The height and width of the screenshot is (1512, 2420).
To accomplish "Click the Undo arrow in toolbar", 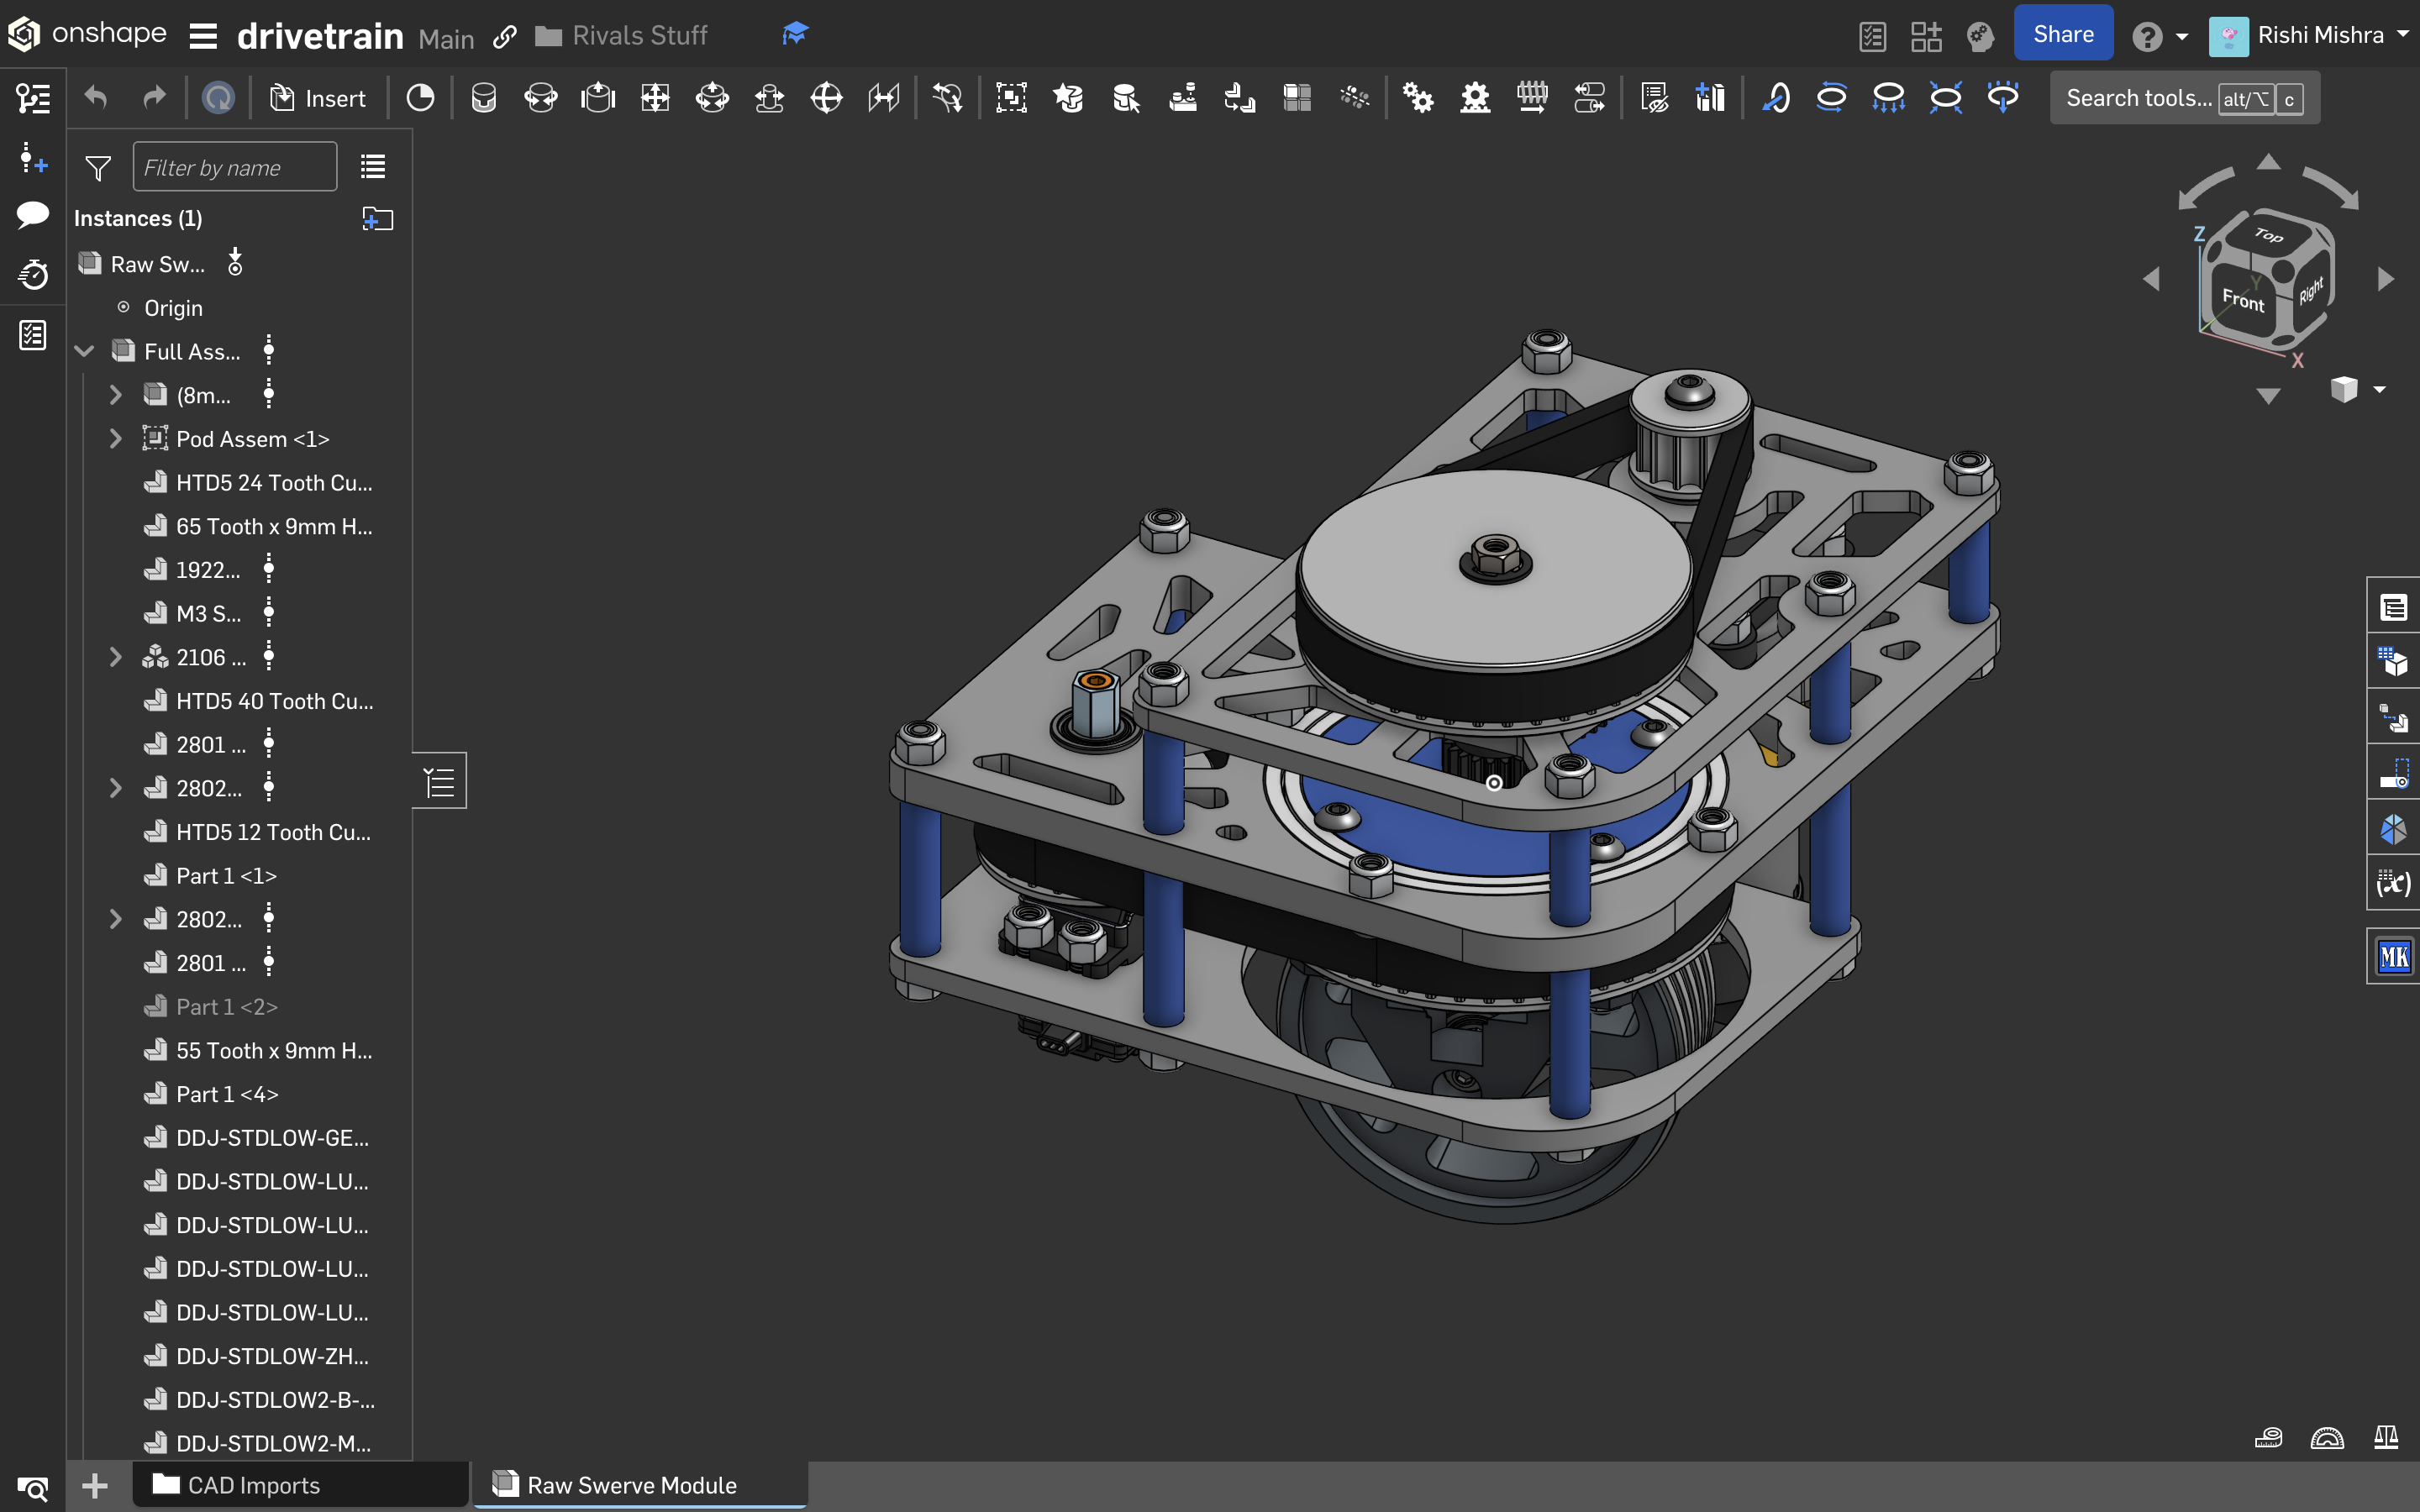I will point(96,98).
